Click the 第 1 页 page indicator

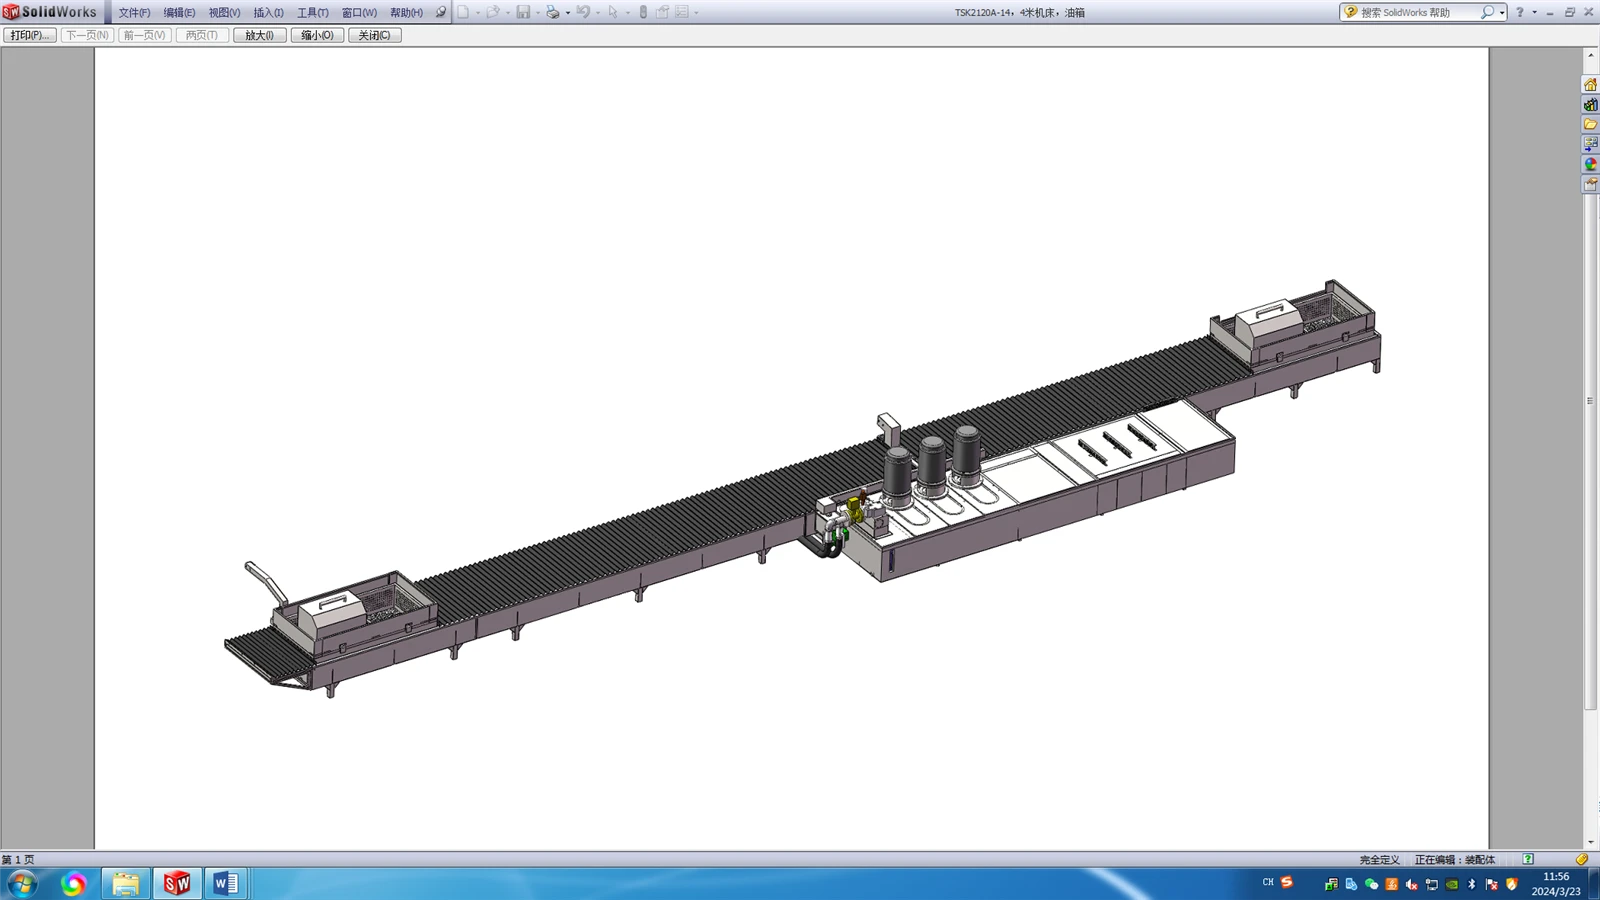(x=18, y=860)
